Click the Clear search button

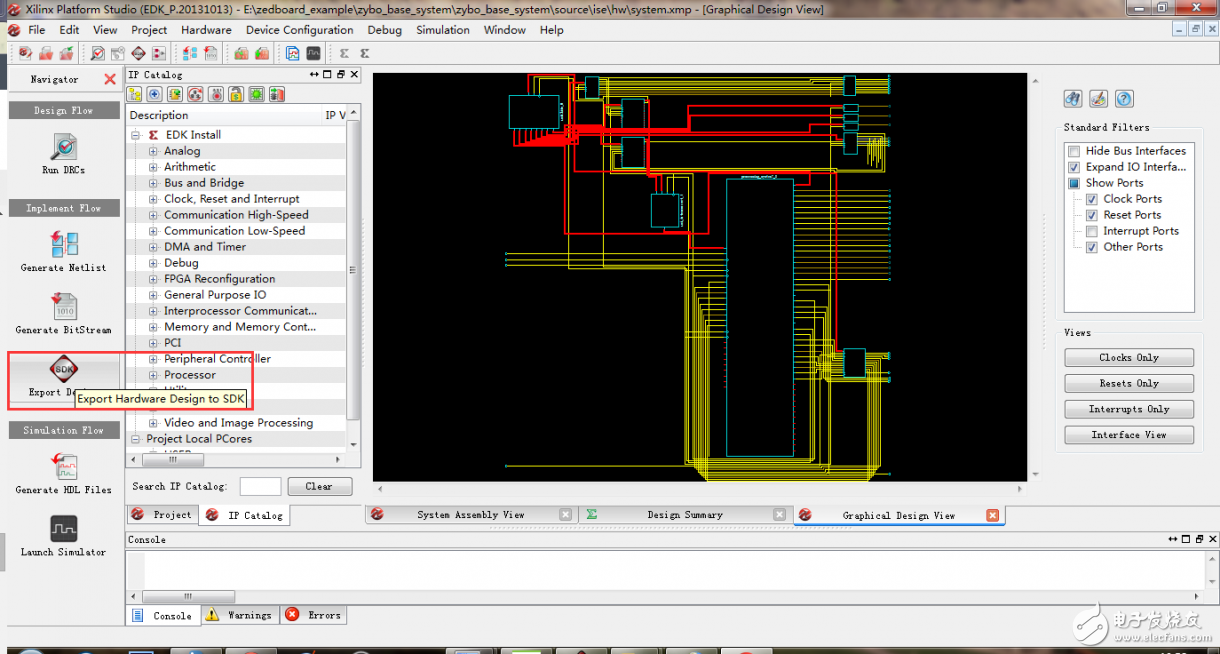pos(319,487)
